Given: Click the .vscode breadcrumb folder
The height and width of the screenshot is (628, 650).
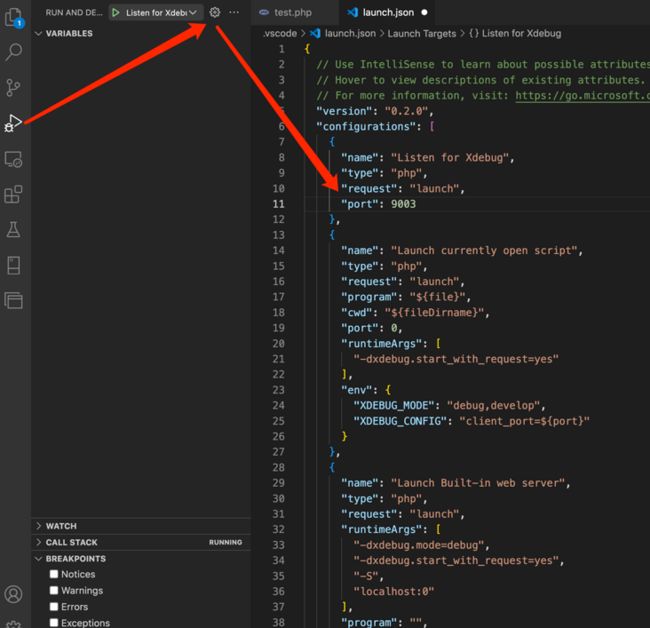Looking at the screenshot, I should 280,33.
